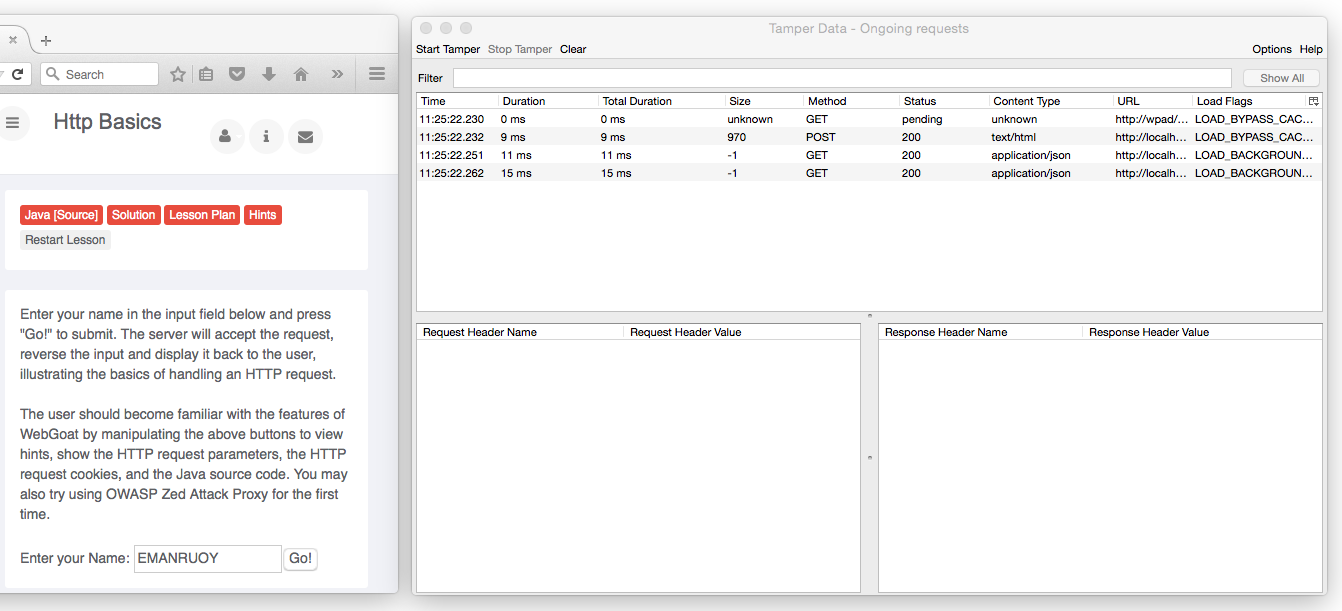1342x611 pixels.
Task: Open the WebGoat info icon
Action: [266, 137]
